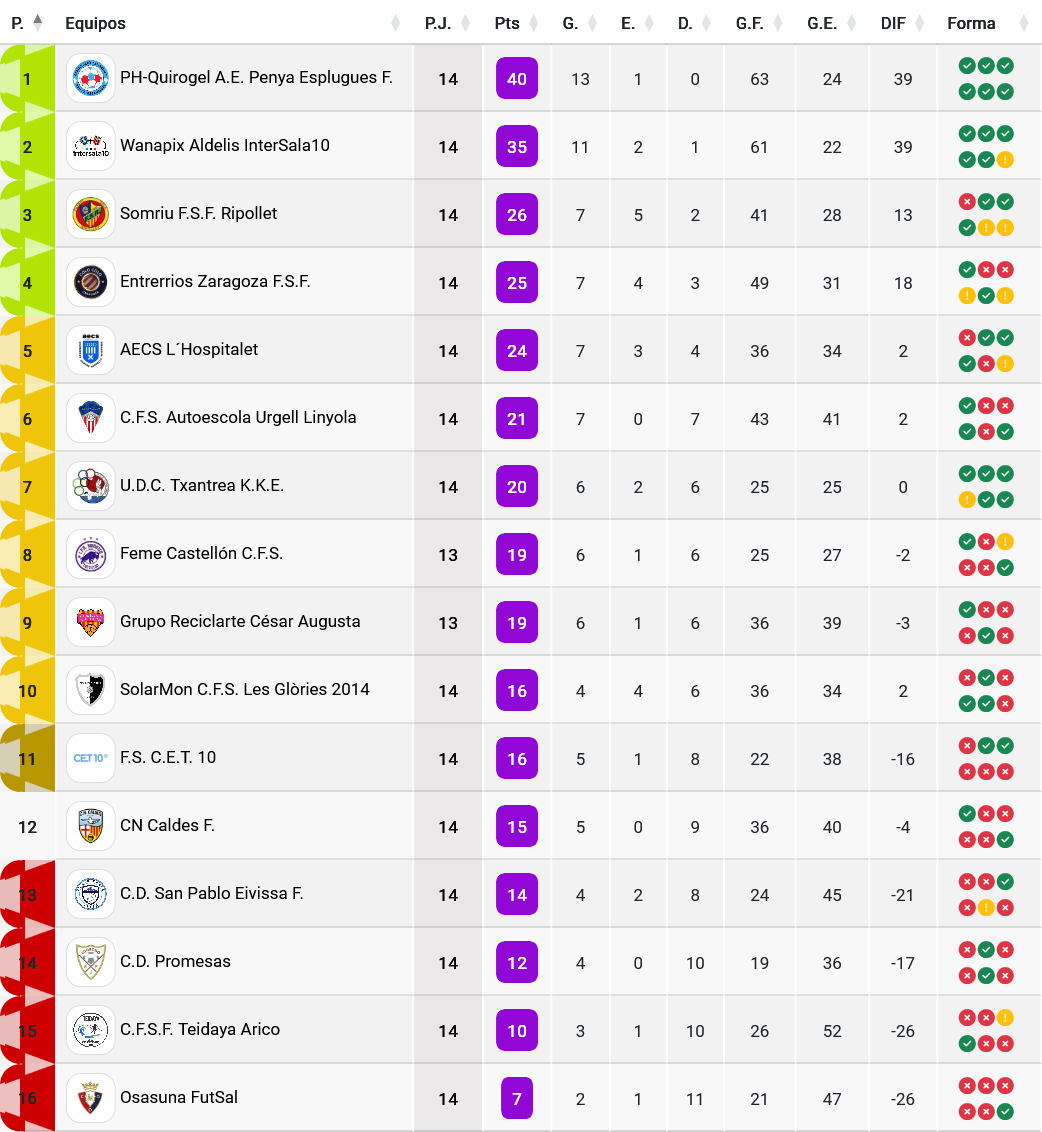Click the purple 40 points badge
The width and height of the screenshot is (1042, 1132).
tap(517, 78)
